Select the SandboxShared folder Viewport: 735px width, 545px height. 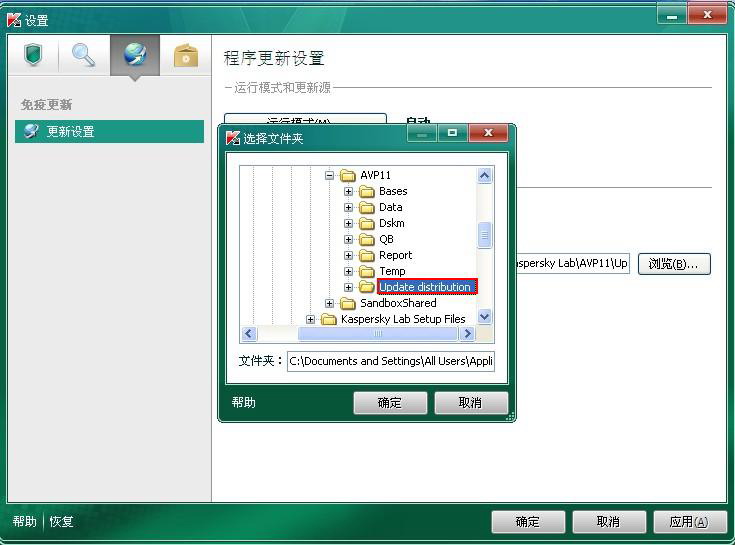tap(398, 303)
